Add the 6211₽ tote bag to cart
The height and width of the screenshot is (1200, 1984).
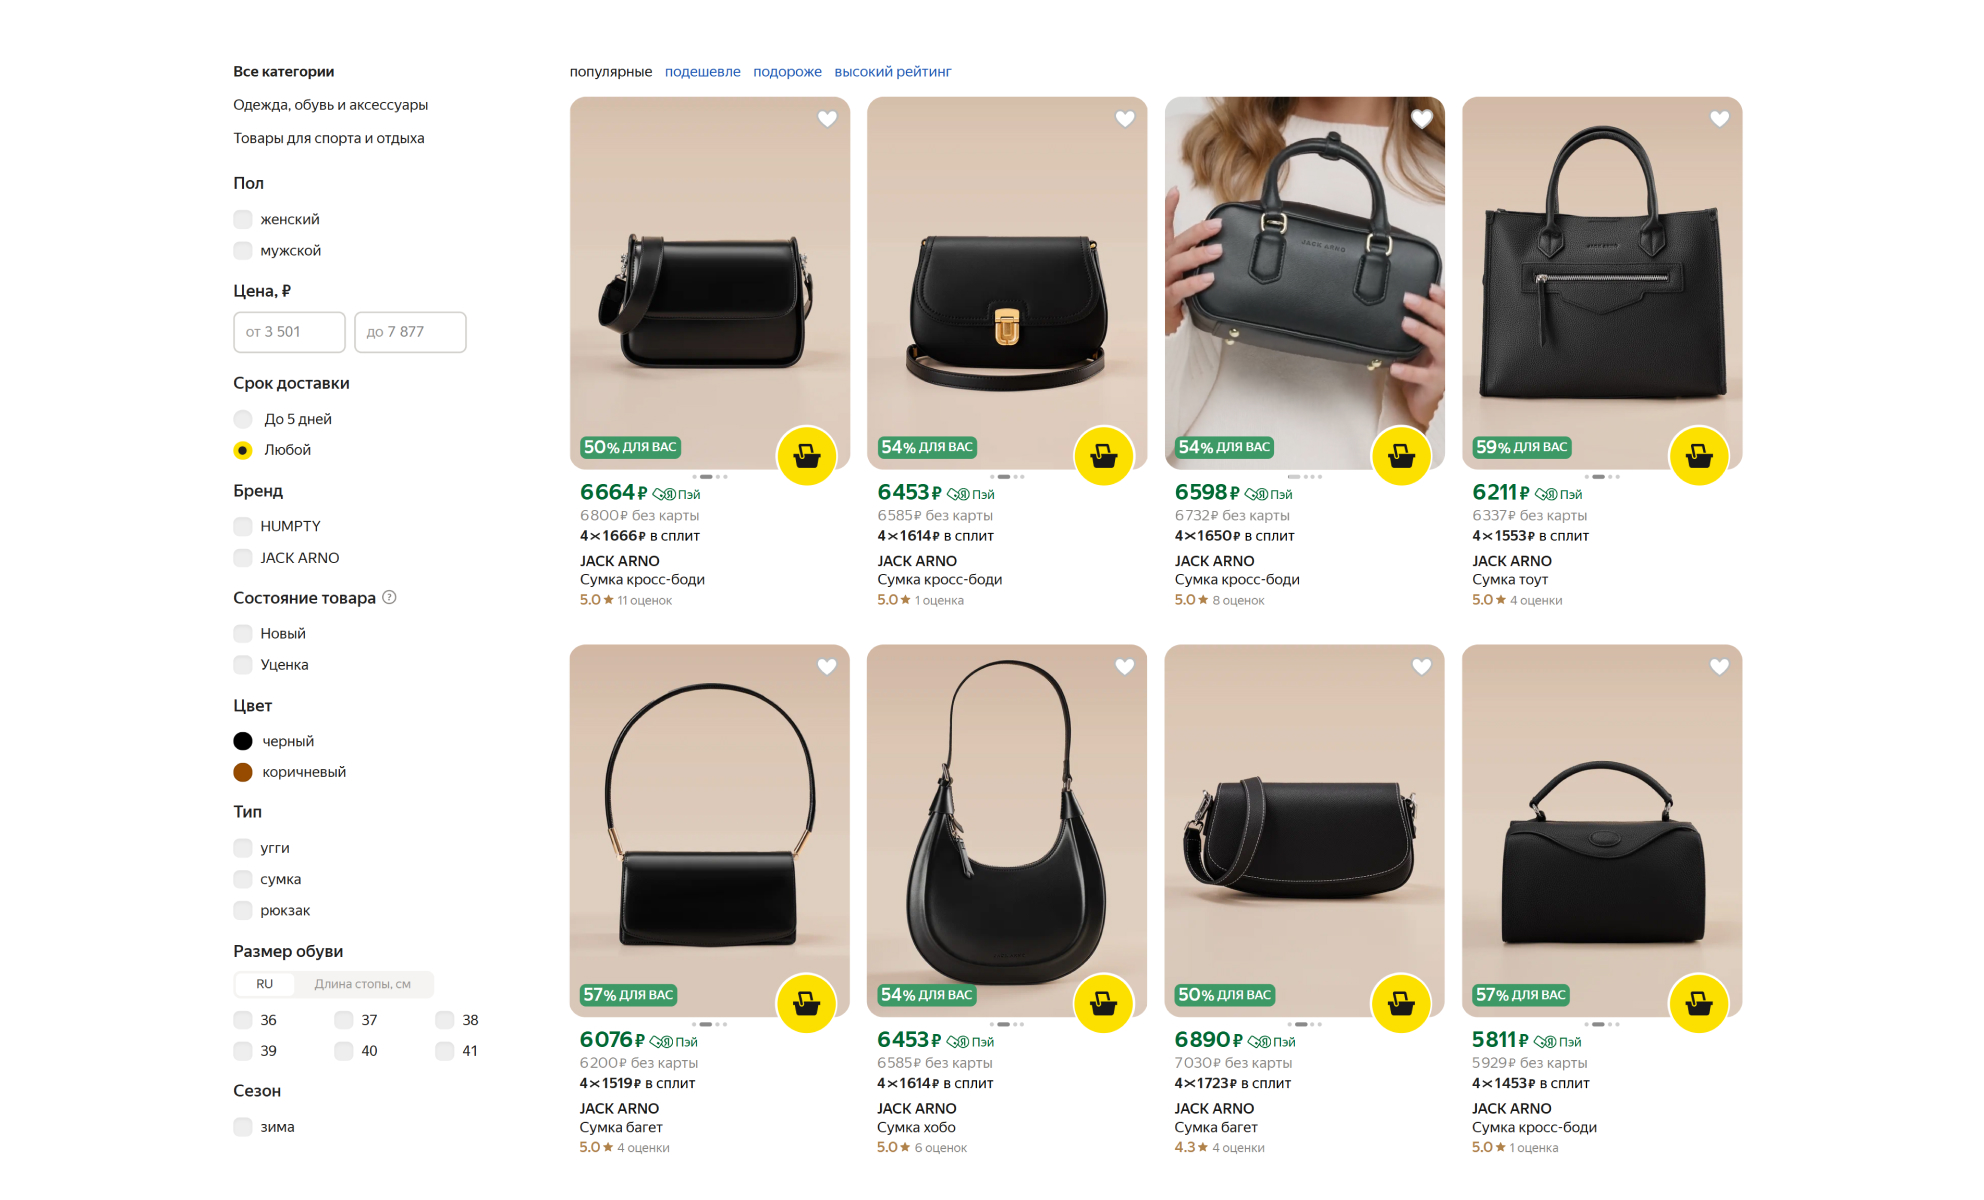coord(1698,456)
